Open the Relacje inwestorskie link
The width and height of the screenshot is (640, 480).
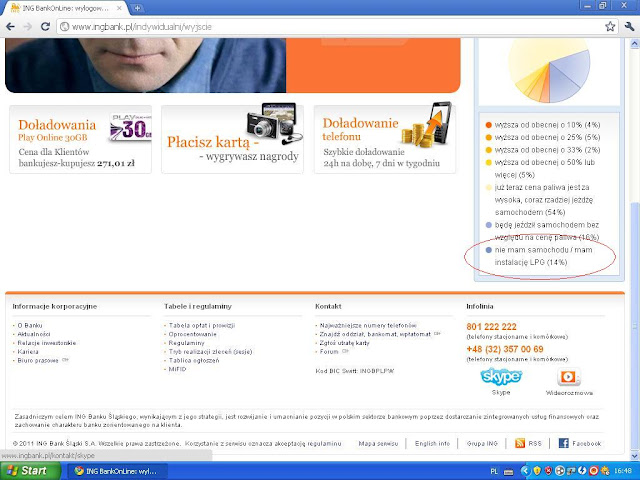(47, 343)
